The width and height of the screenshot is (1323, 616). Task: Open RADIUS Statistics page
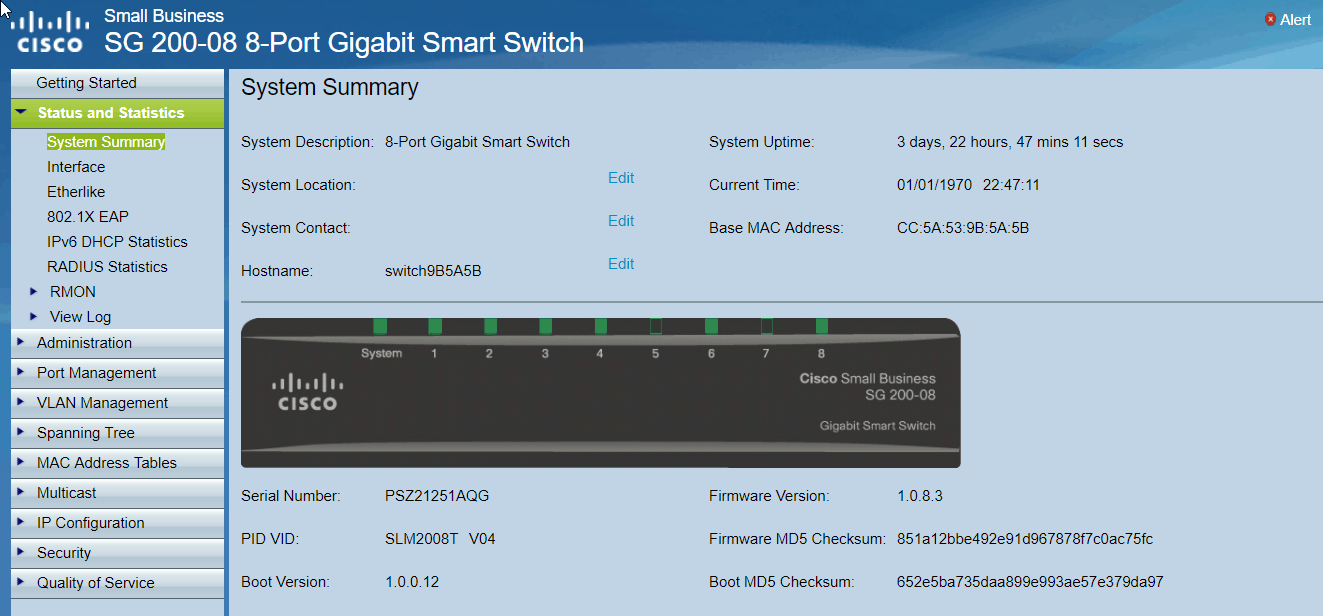pos(107,267)
